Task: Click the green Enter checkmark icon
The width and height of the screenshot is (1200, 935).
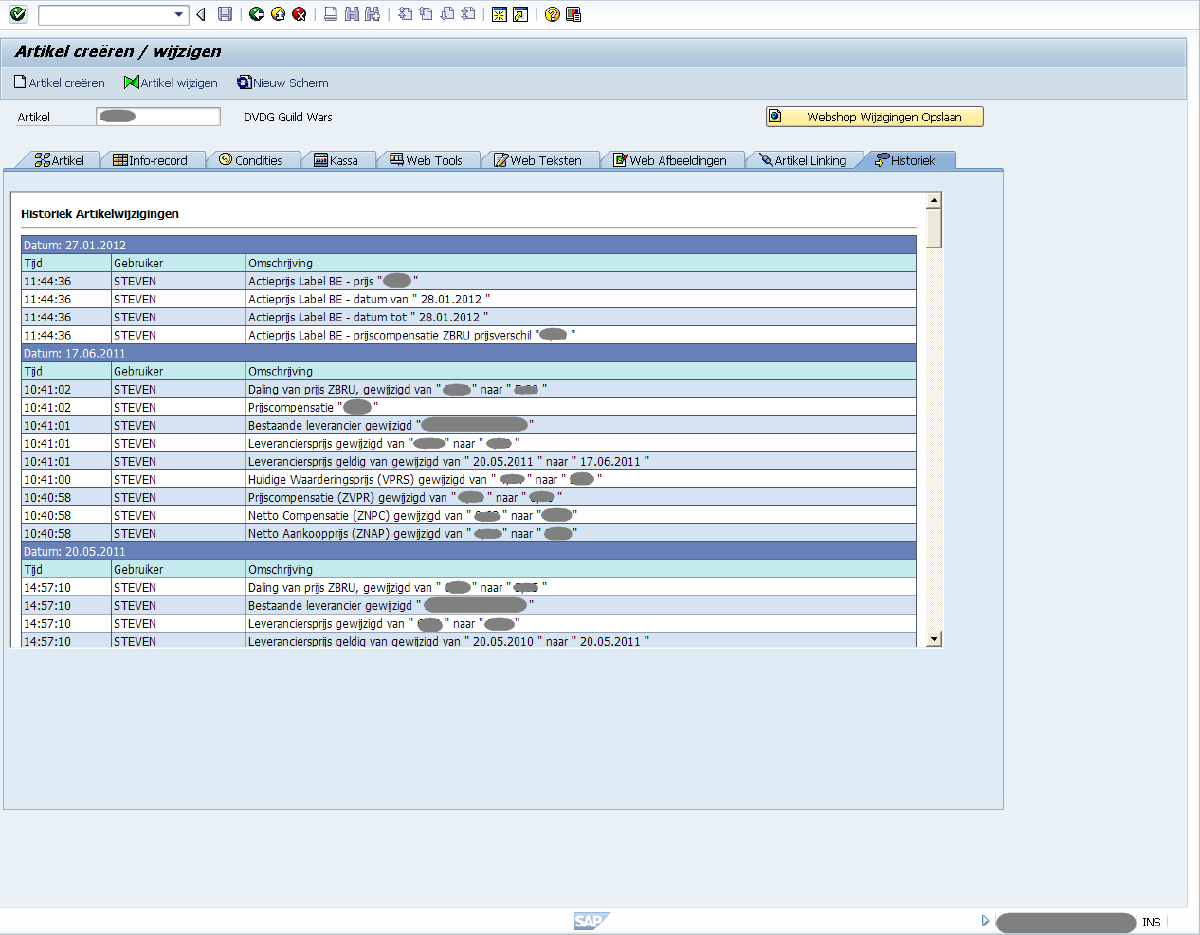Action: point(17,14)
